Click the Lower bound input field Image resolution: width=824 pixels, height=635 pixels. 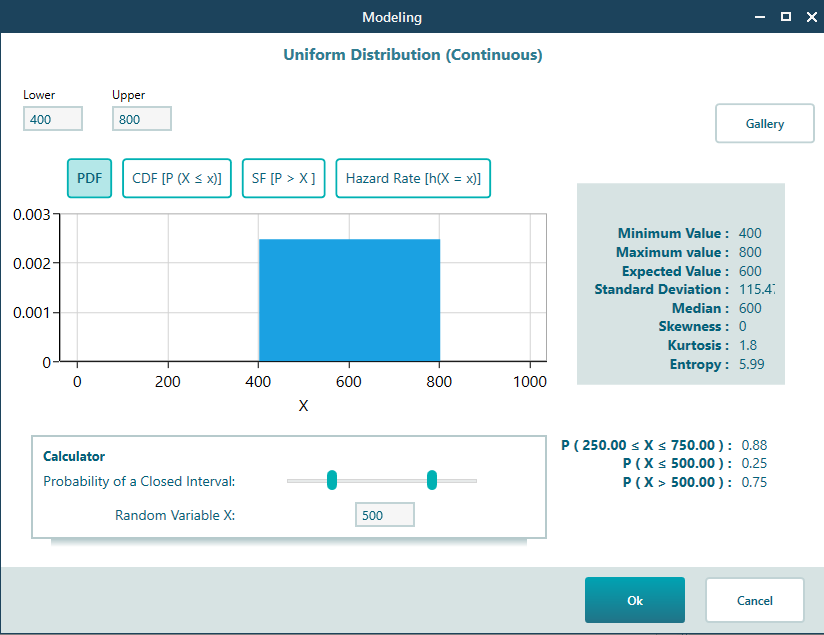point(53,119)
